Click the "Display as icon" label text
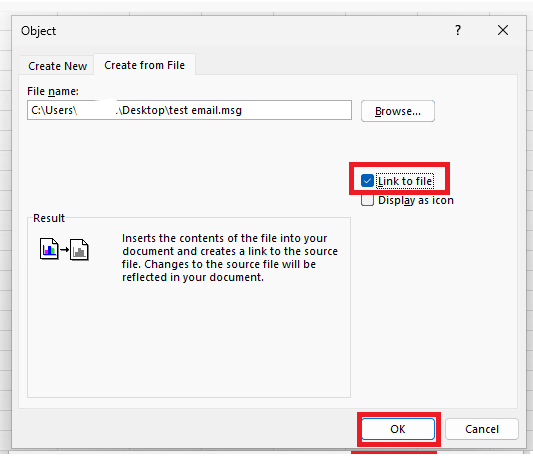533x460 pixels. pyautogui.click(x=416, y=201)
